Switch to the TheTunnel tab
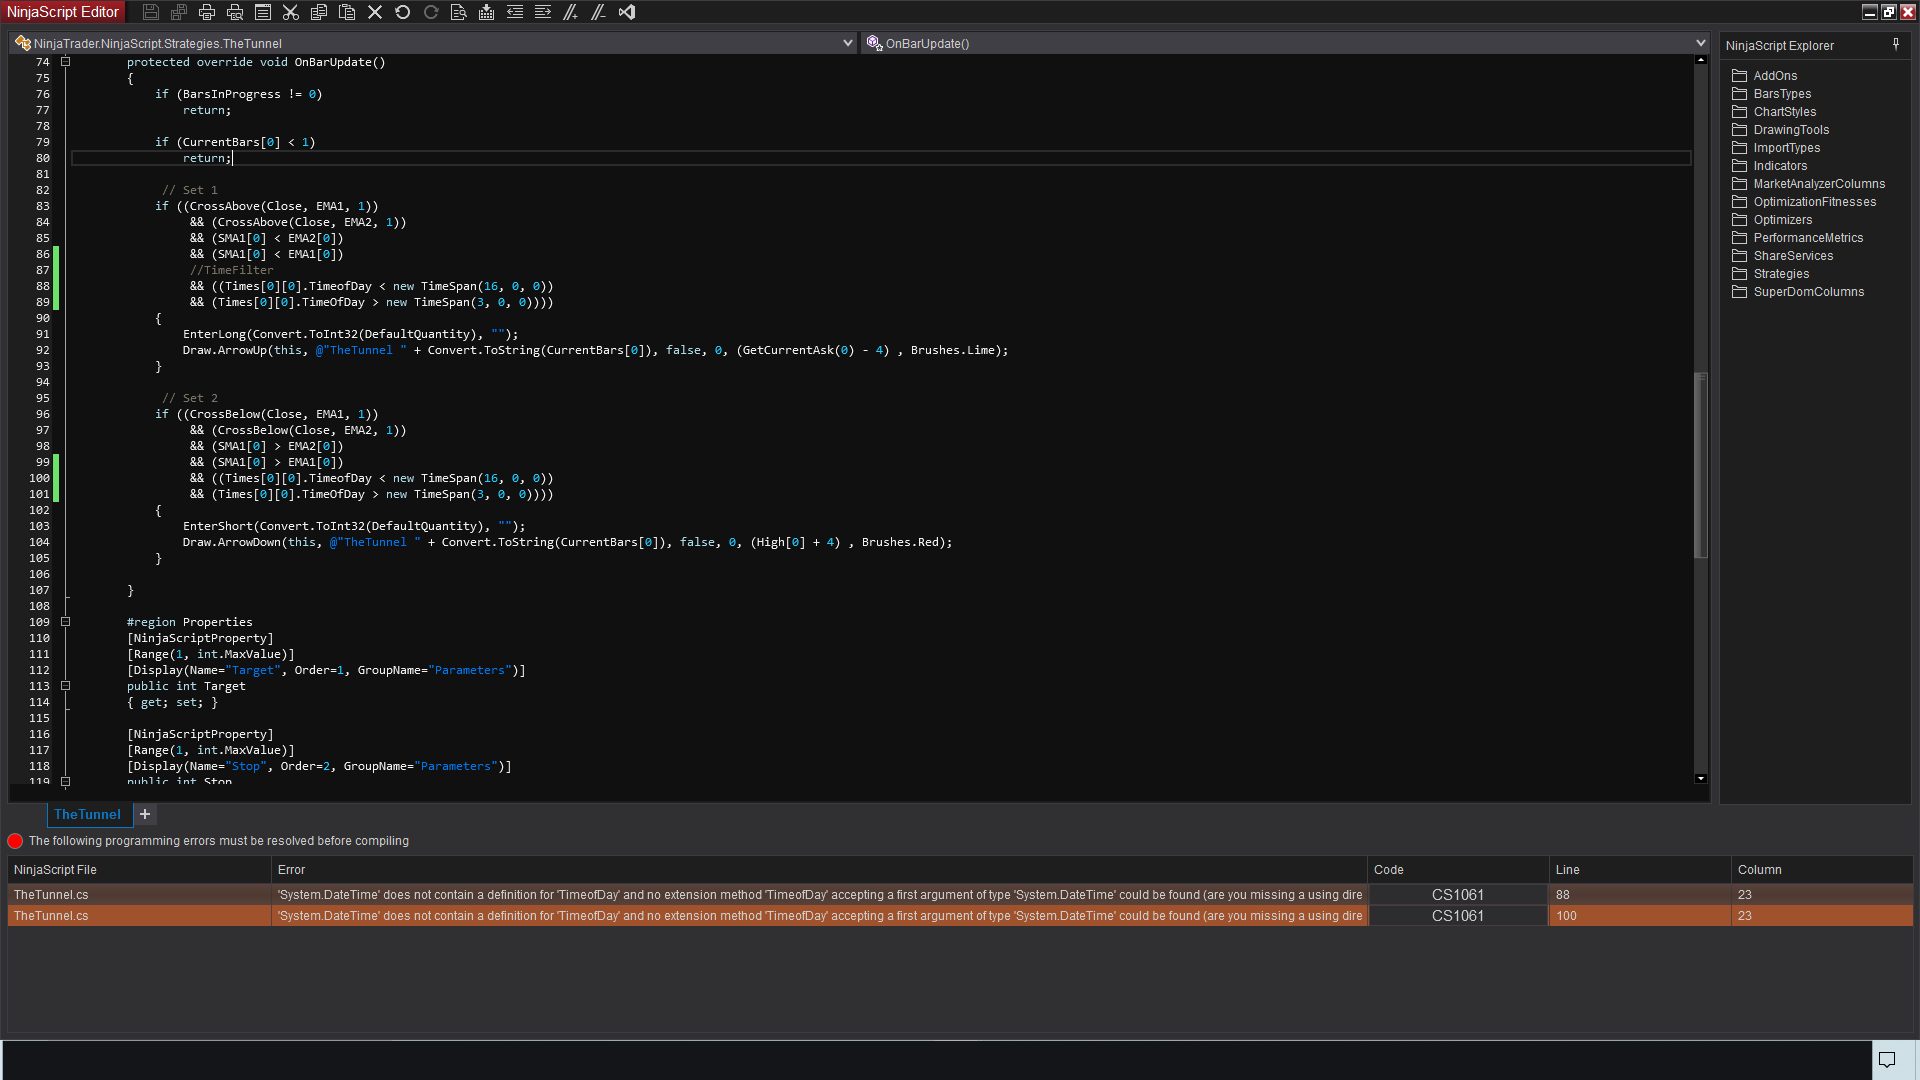The image size is (1920, 1080). [x=87, y=814]
